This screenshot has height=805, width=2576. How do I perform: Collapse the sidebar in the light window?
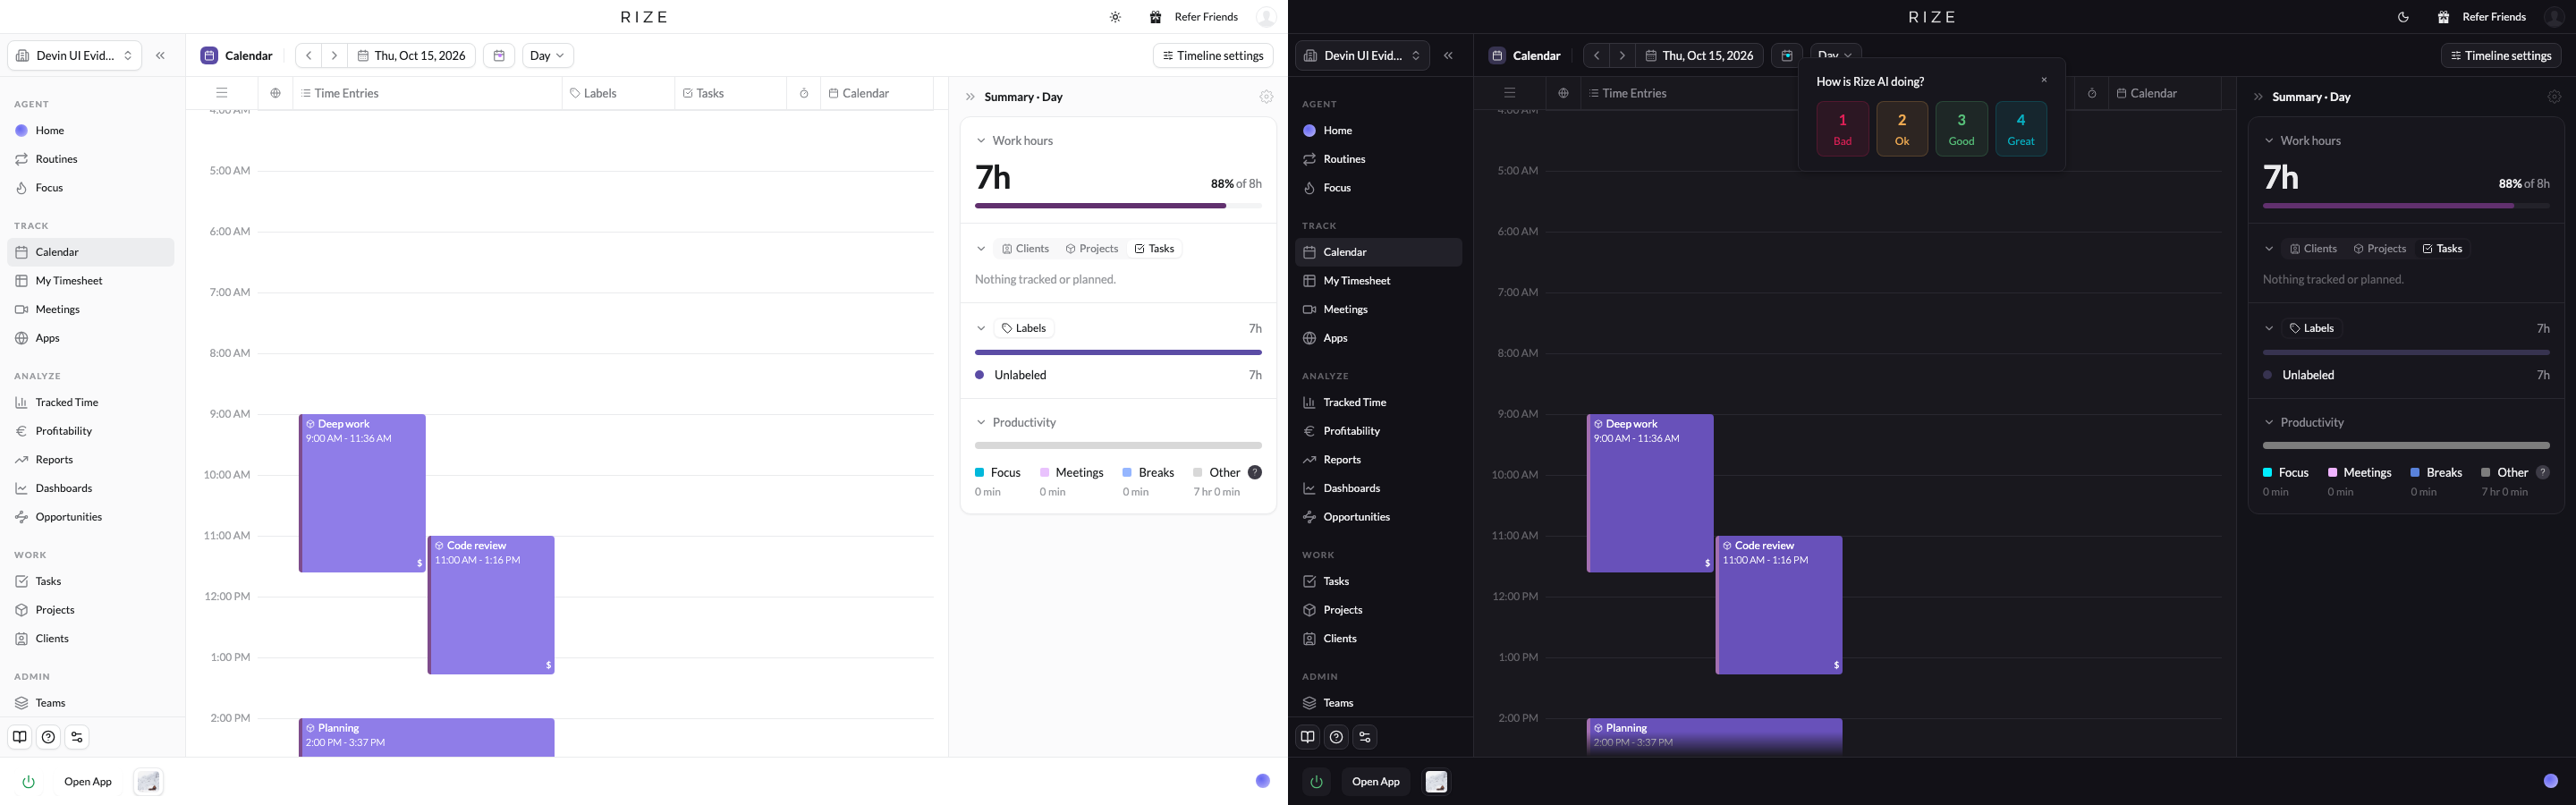pos(160,56)
